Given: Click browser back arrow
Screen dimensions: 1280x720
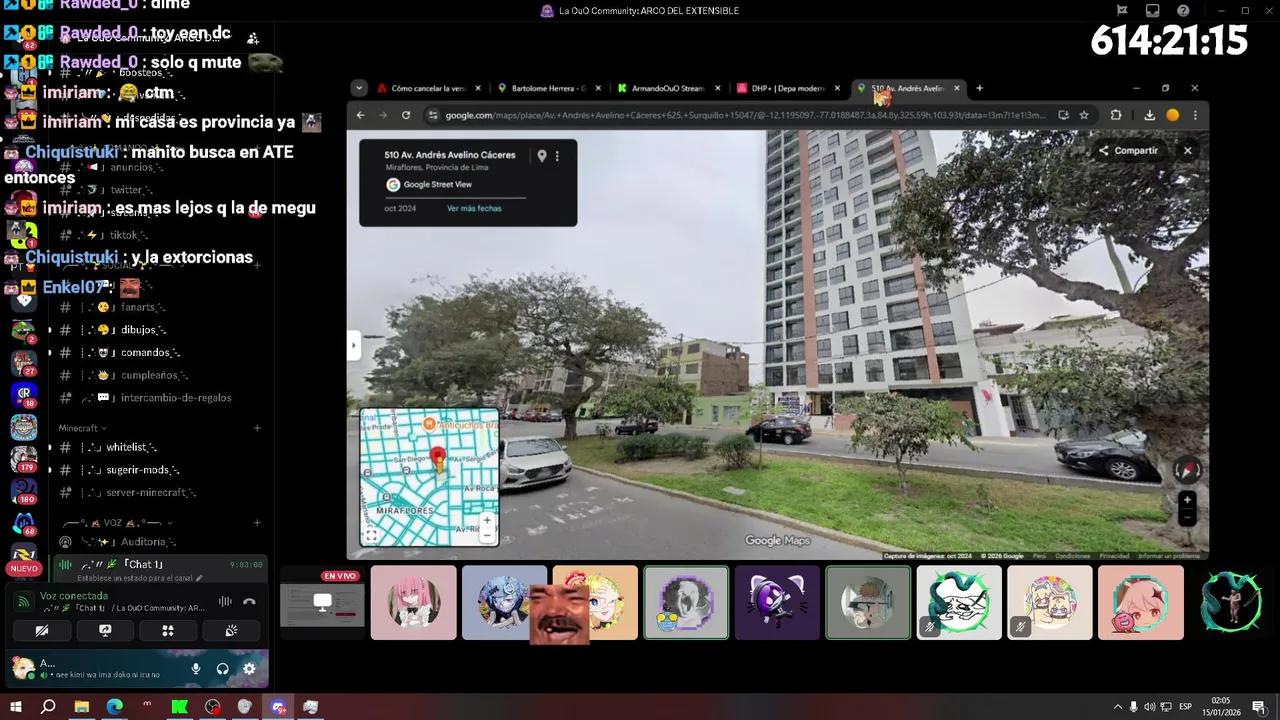Looking at the screenshot, I should pyautogui.click(x=361, y=115).
